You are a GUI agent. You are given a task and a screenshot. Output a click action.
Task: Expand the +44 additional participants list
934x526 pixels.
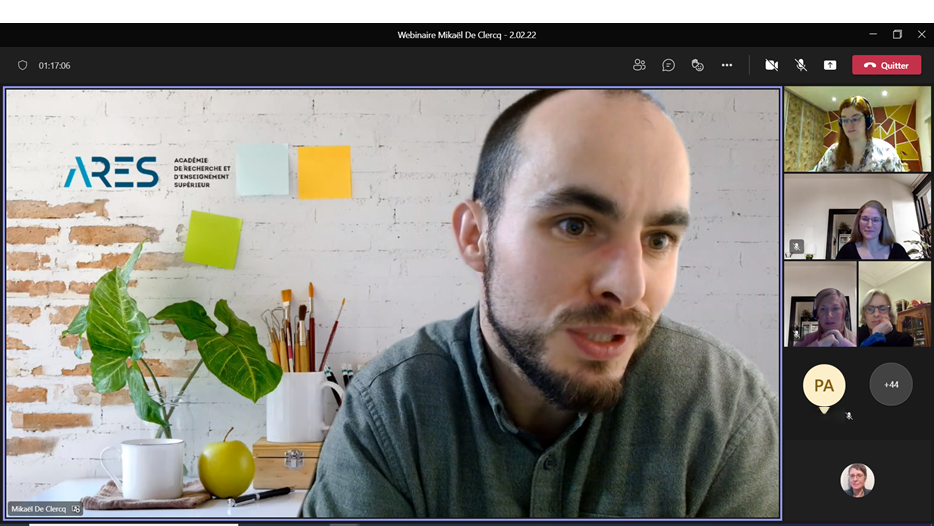coord(890,384)
